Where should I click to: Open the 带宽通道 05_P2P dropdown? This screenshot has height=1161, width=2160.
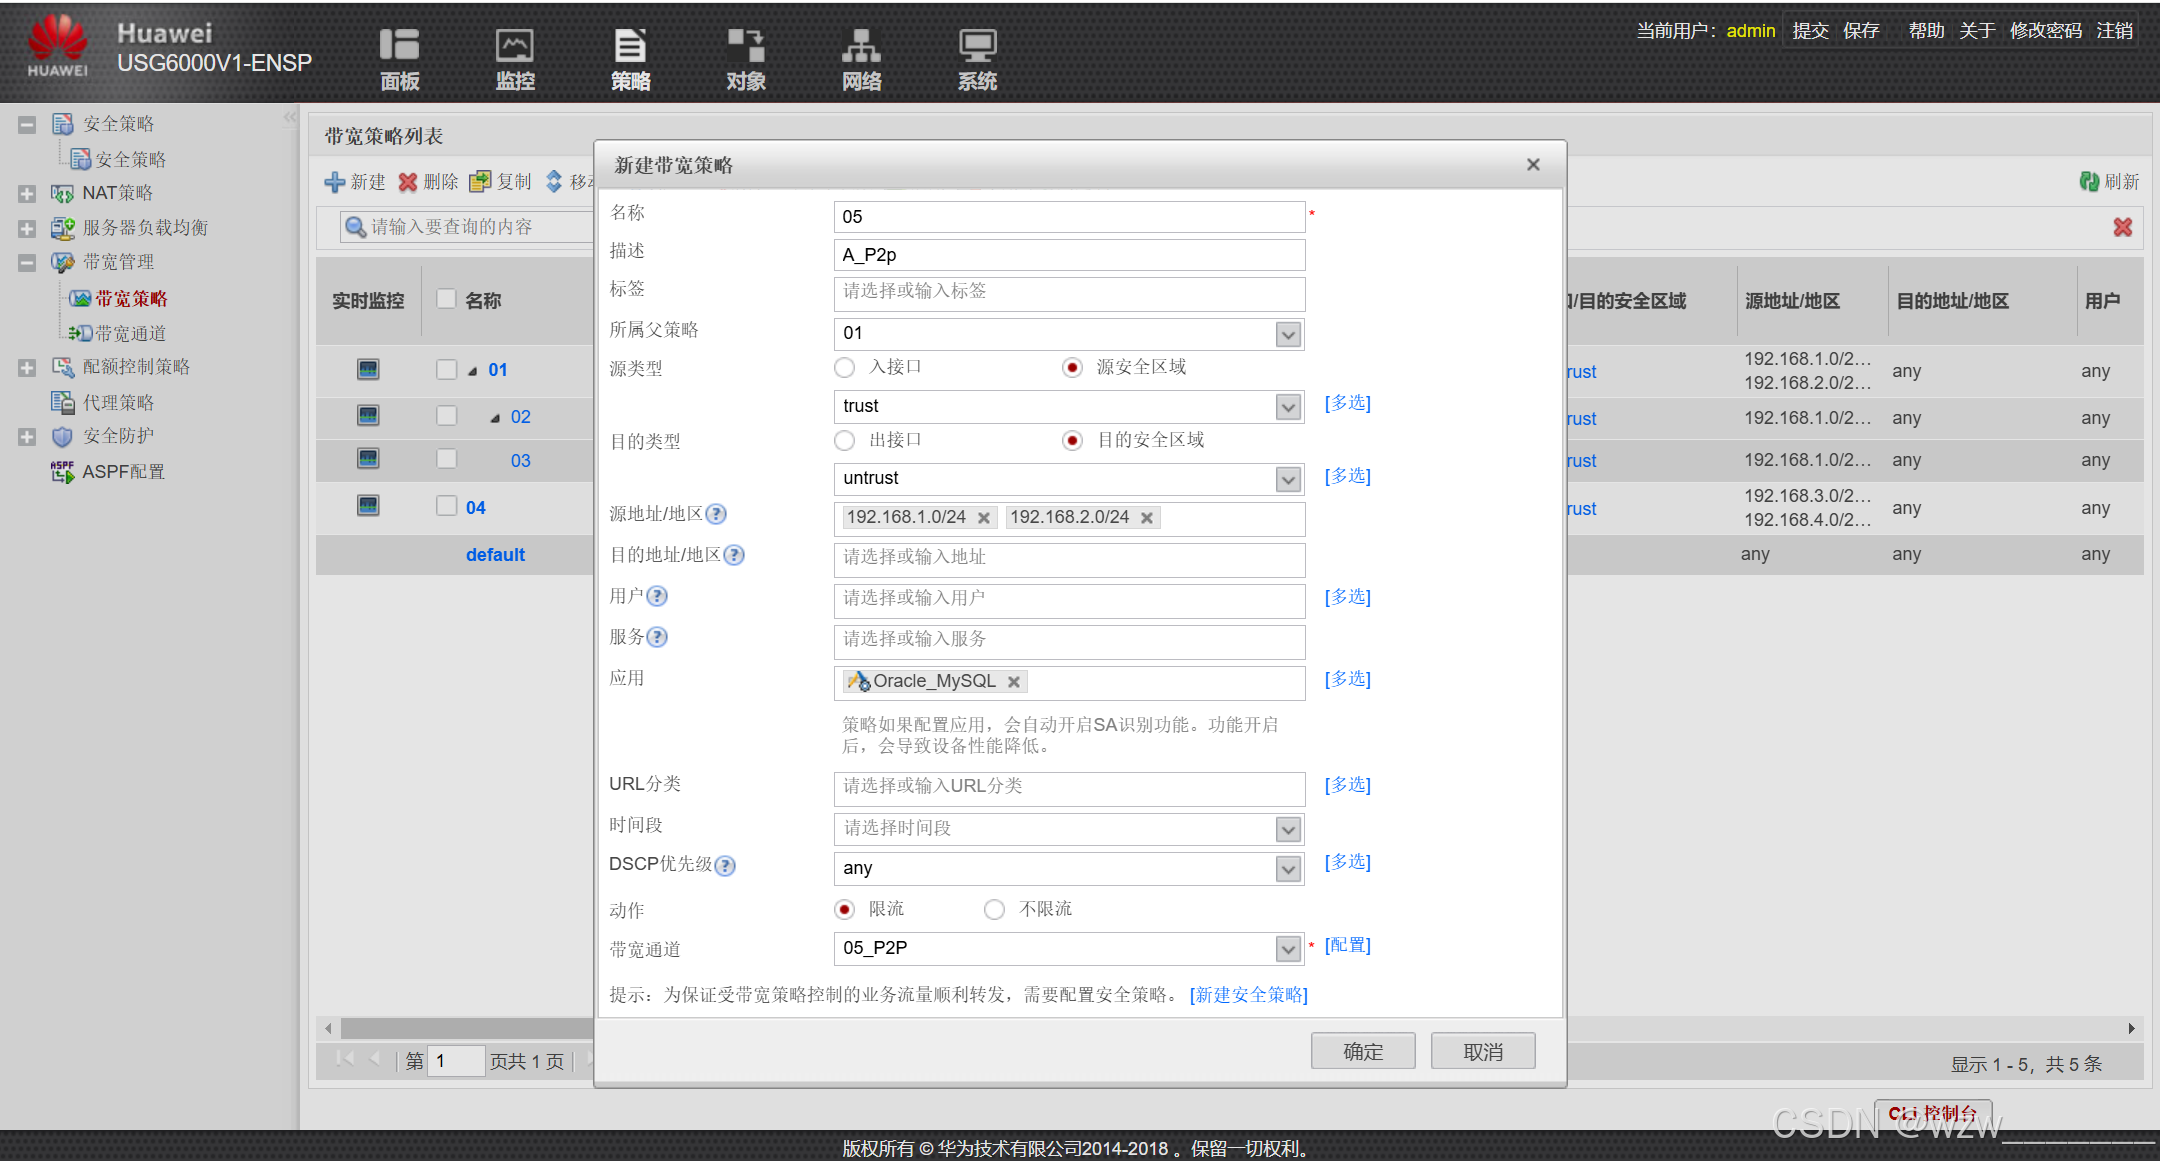tap(1288, 949)
